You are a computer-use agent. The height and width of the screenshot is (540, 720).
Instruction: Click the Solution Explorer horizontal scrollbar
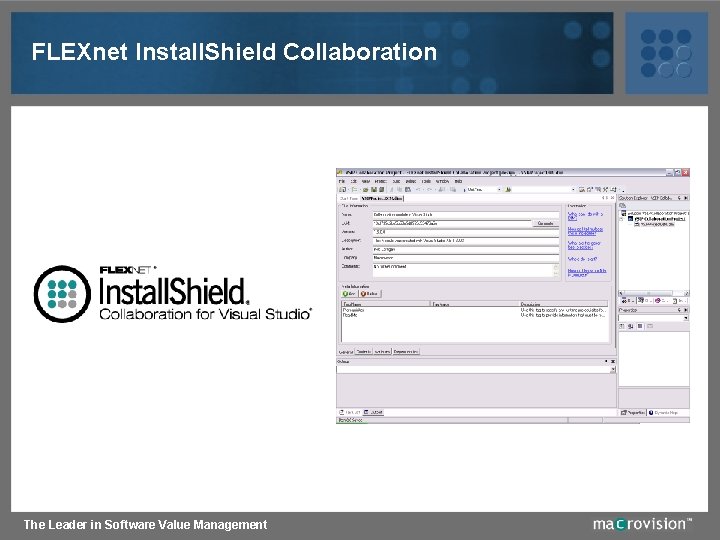point(654,293)
